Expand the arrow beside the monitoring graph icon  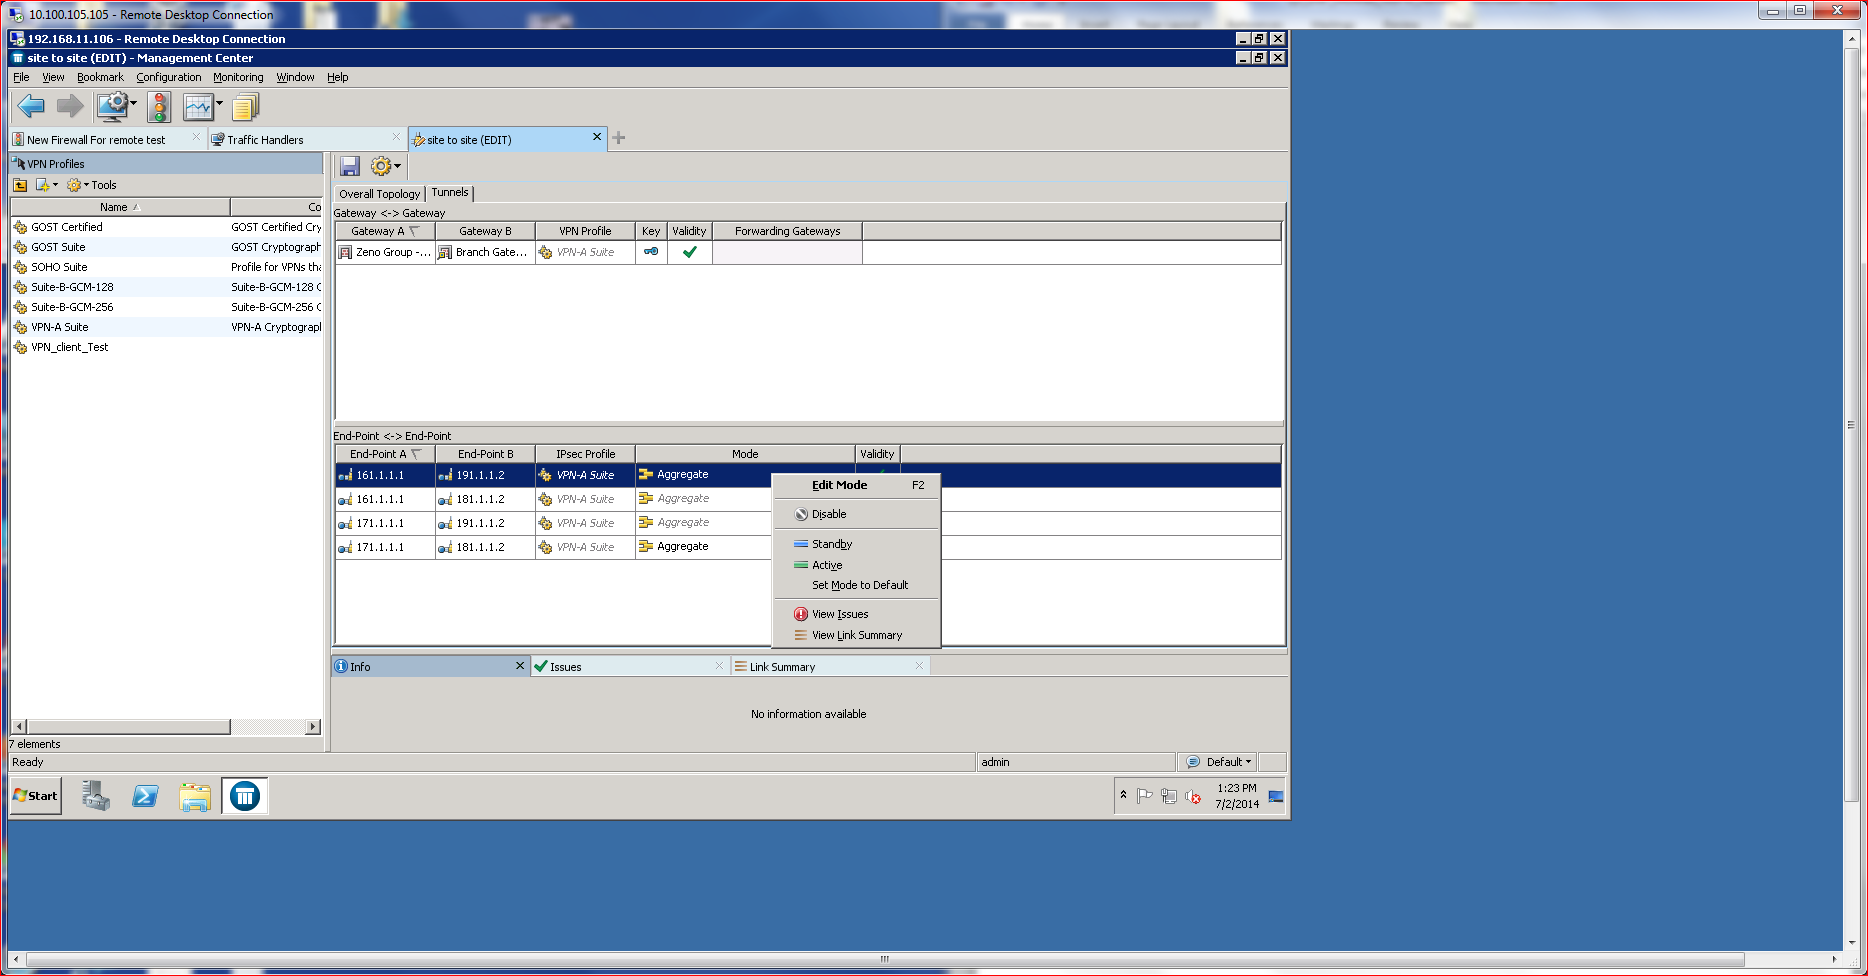point(219,103)
